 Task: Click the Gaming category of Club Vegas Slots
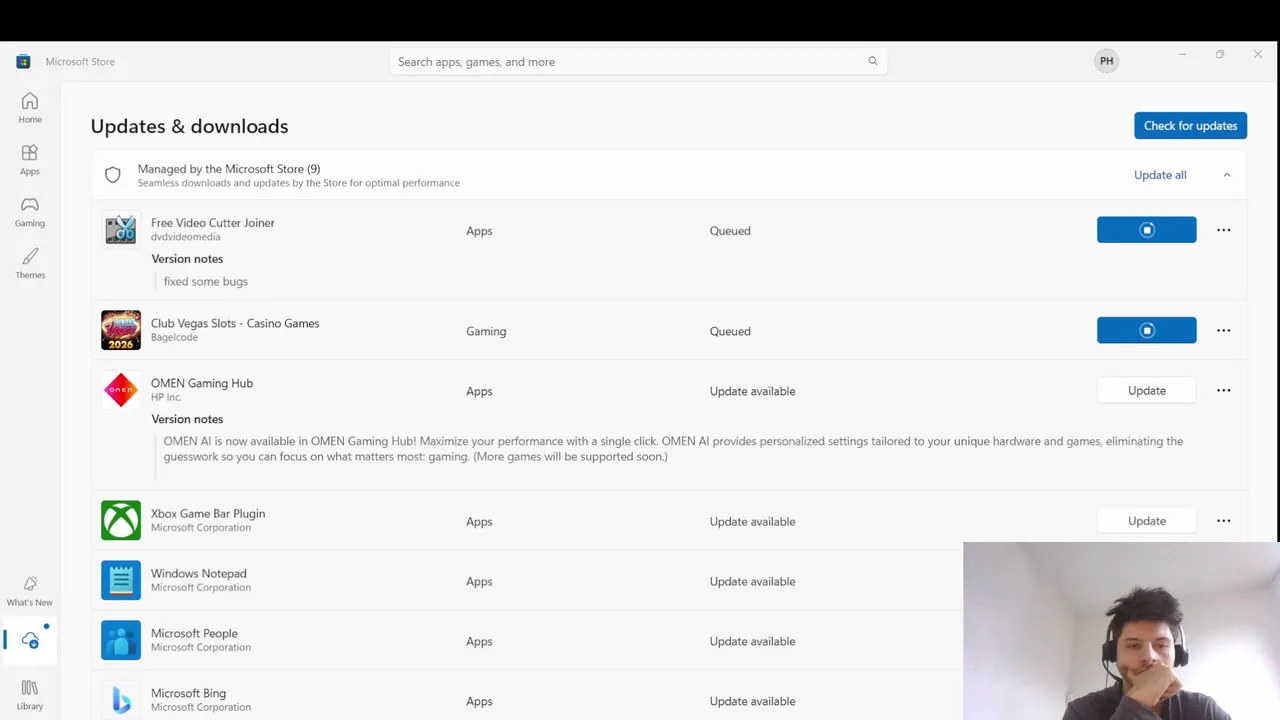pyautogui.click(x=486, y=331)
